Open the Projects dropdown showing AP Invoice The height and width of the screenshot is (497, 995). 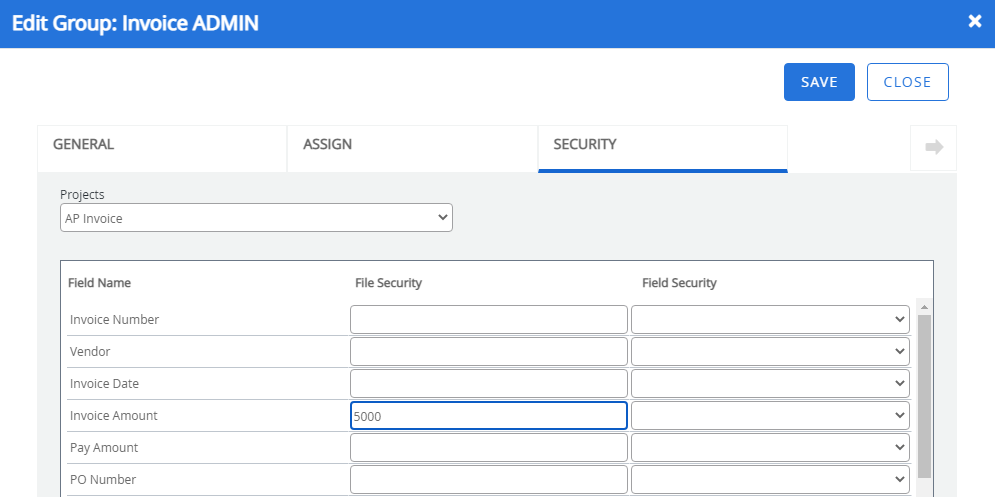(x=256, y=218)
